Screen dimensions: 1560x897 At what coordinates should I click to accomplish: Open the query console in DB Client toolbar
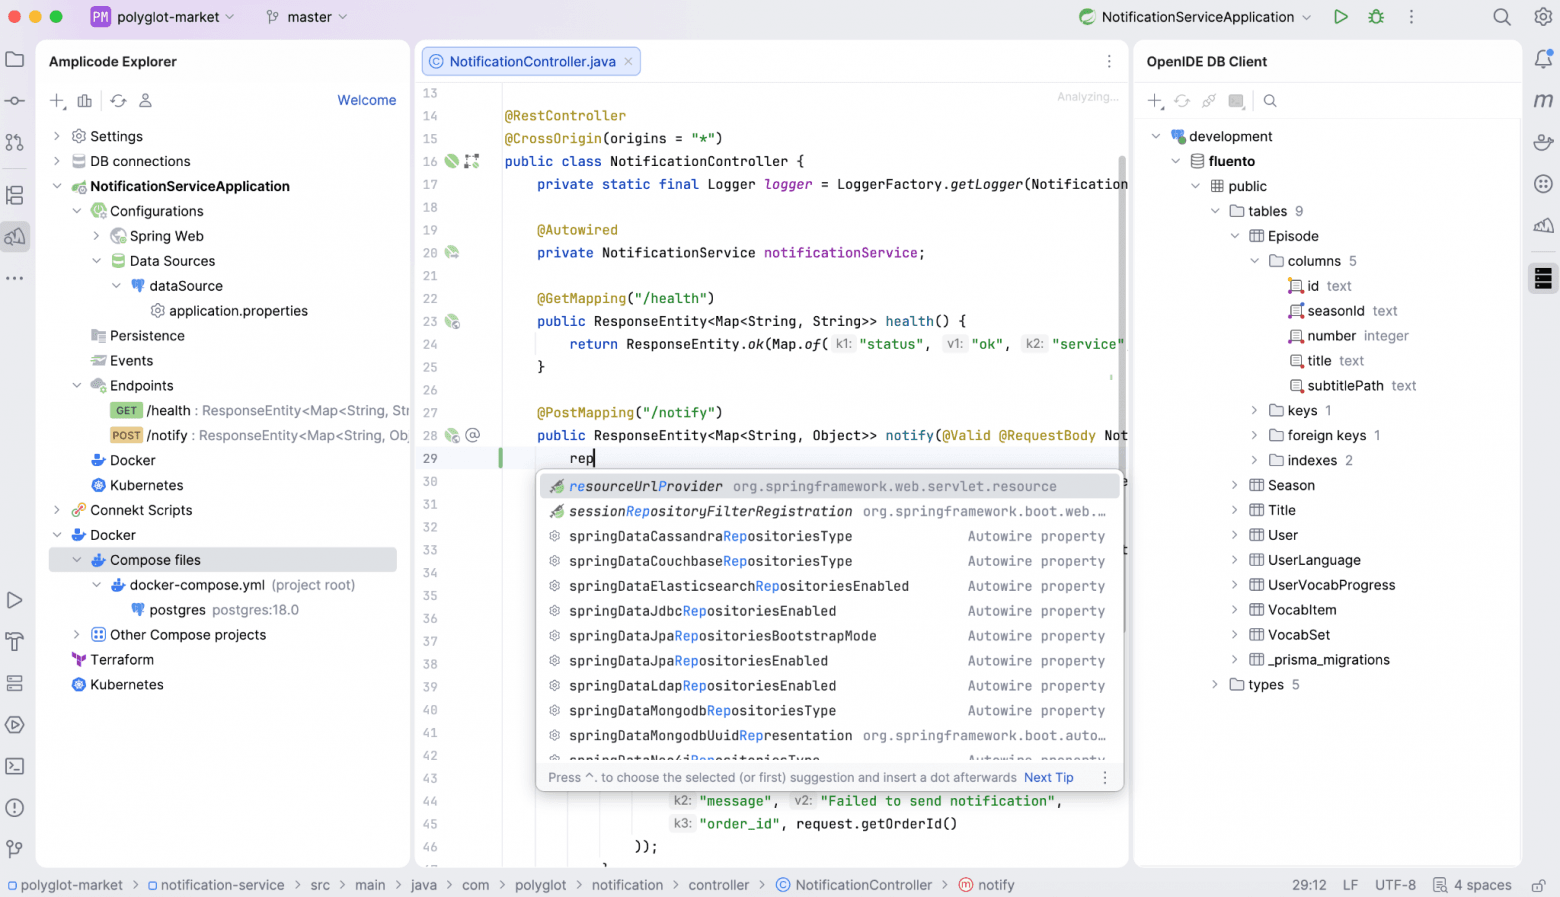click(1236, 101)
